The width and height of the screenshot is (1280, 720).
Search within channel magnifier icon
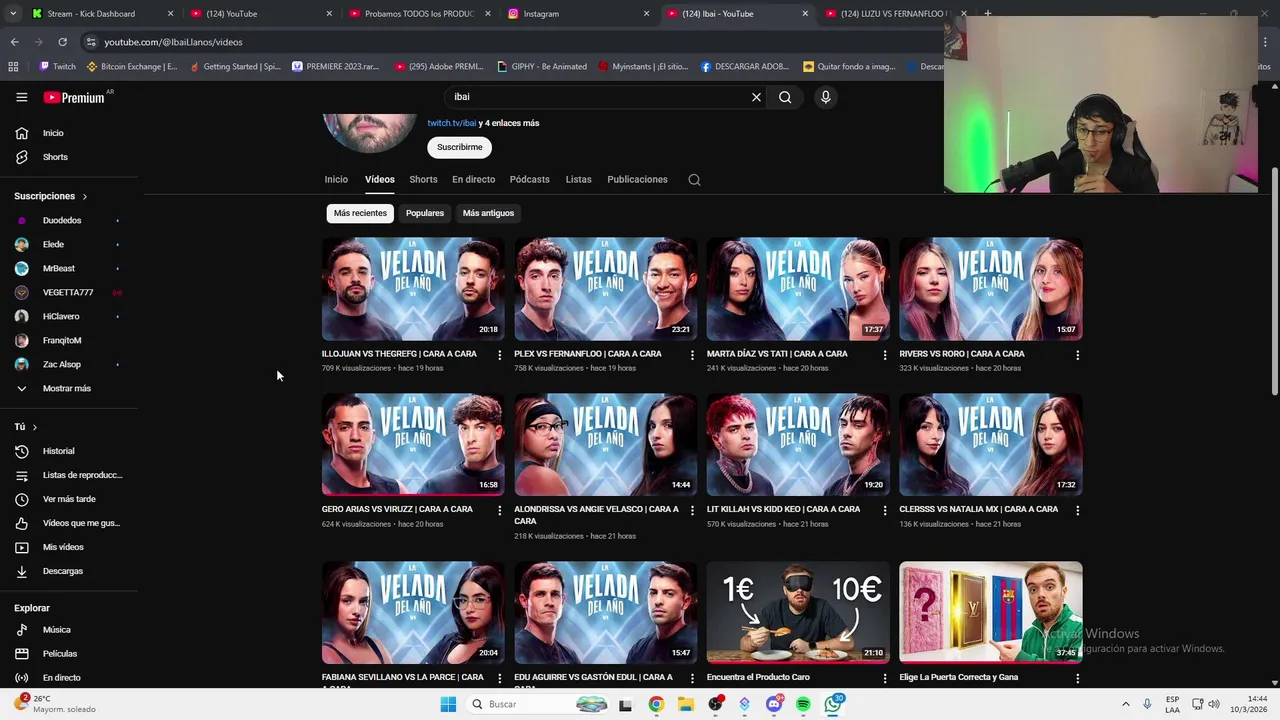click(x=694, y=180)
